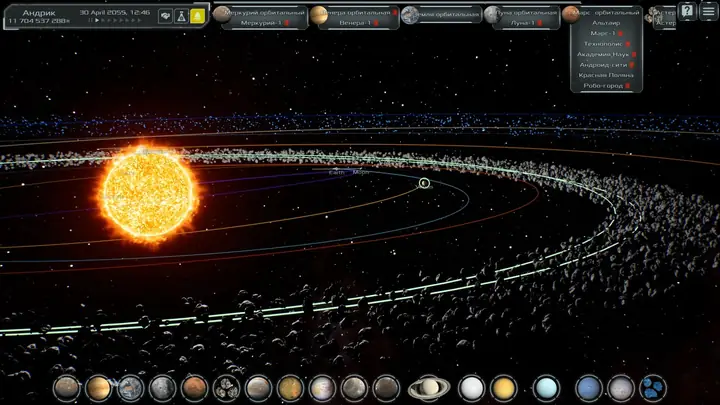
Task: Open the hamburger main menu
Action: [x=708, y=11]
